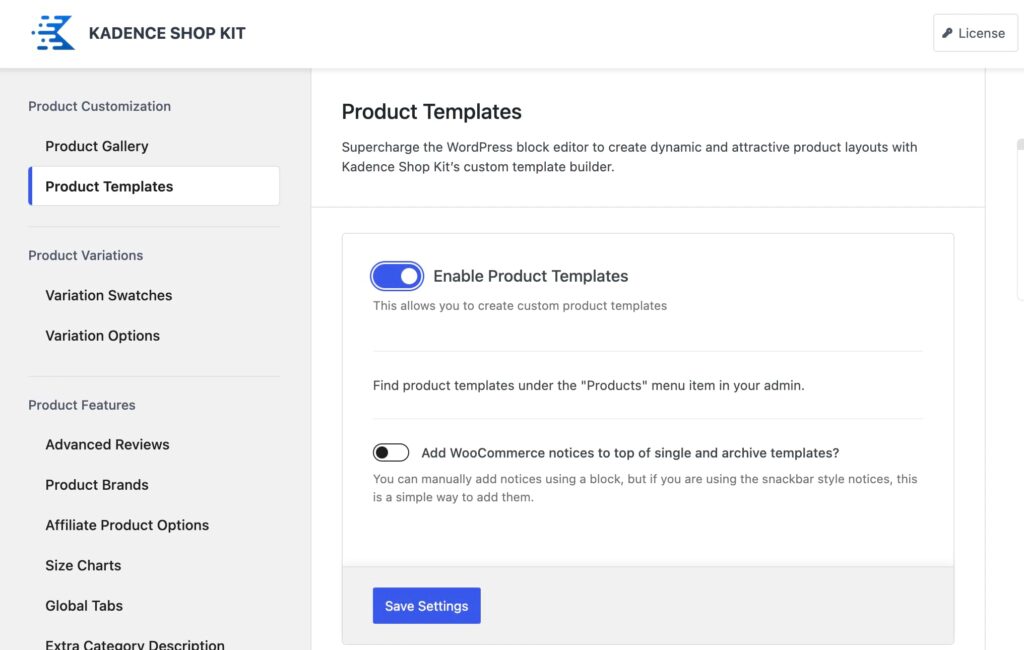Image resolution: width=1024 pixels, height=650 pixels.
Task: Select the Product Templates menu item
Action: 154,186
